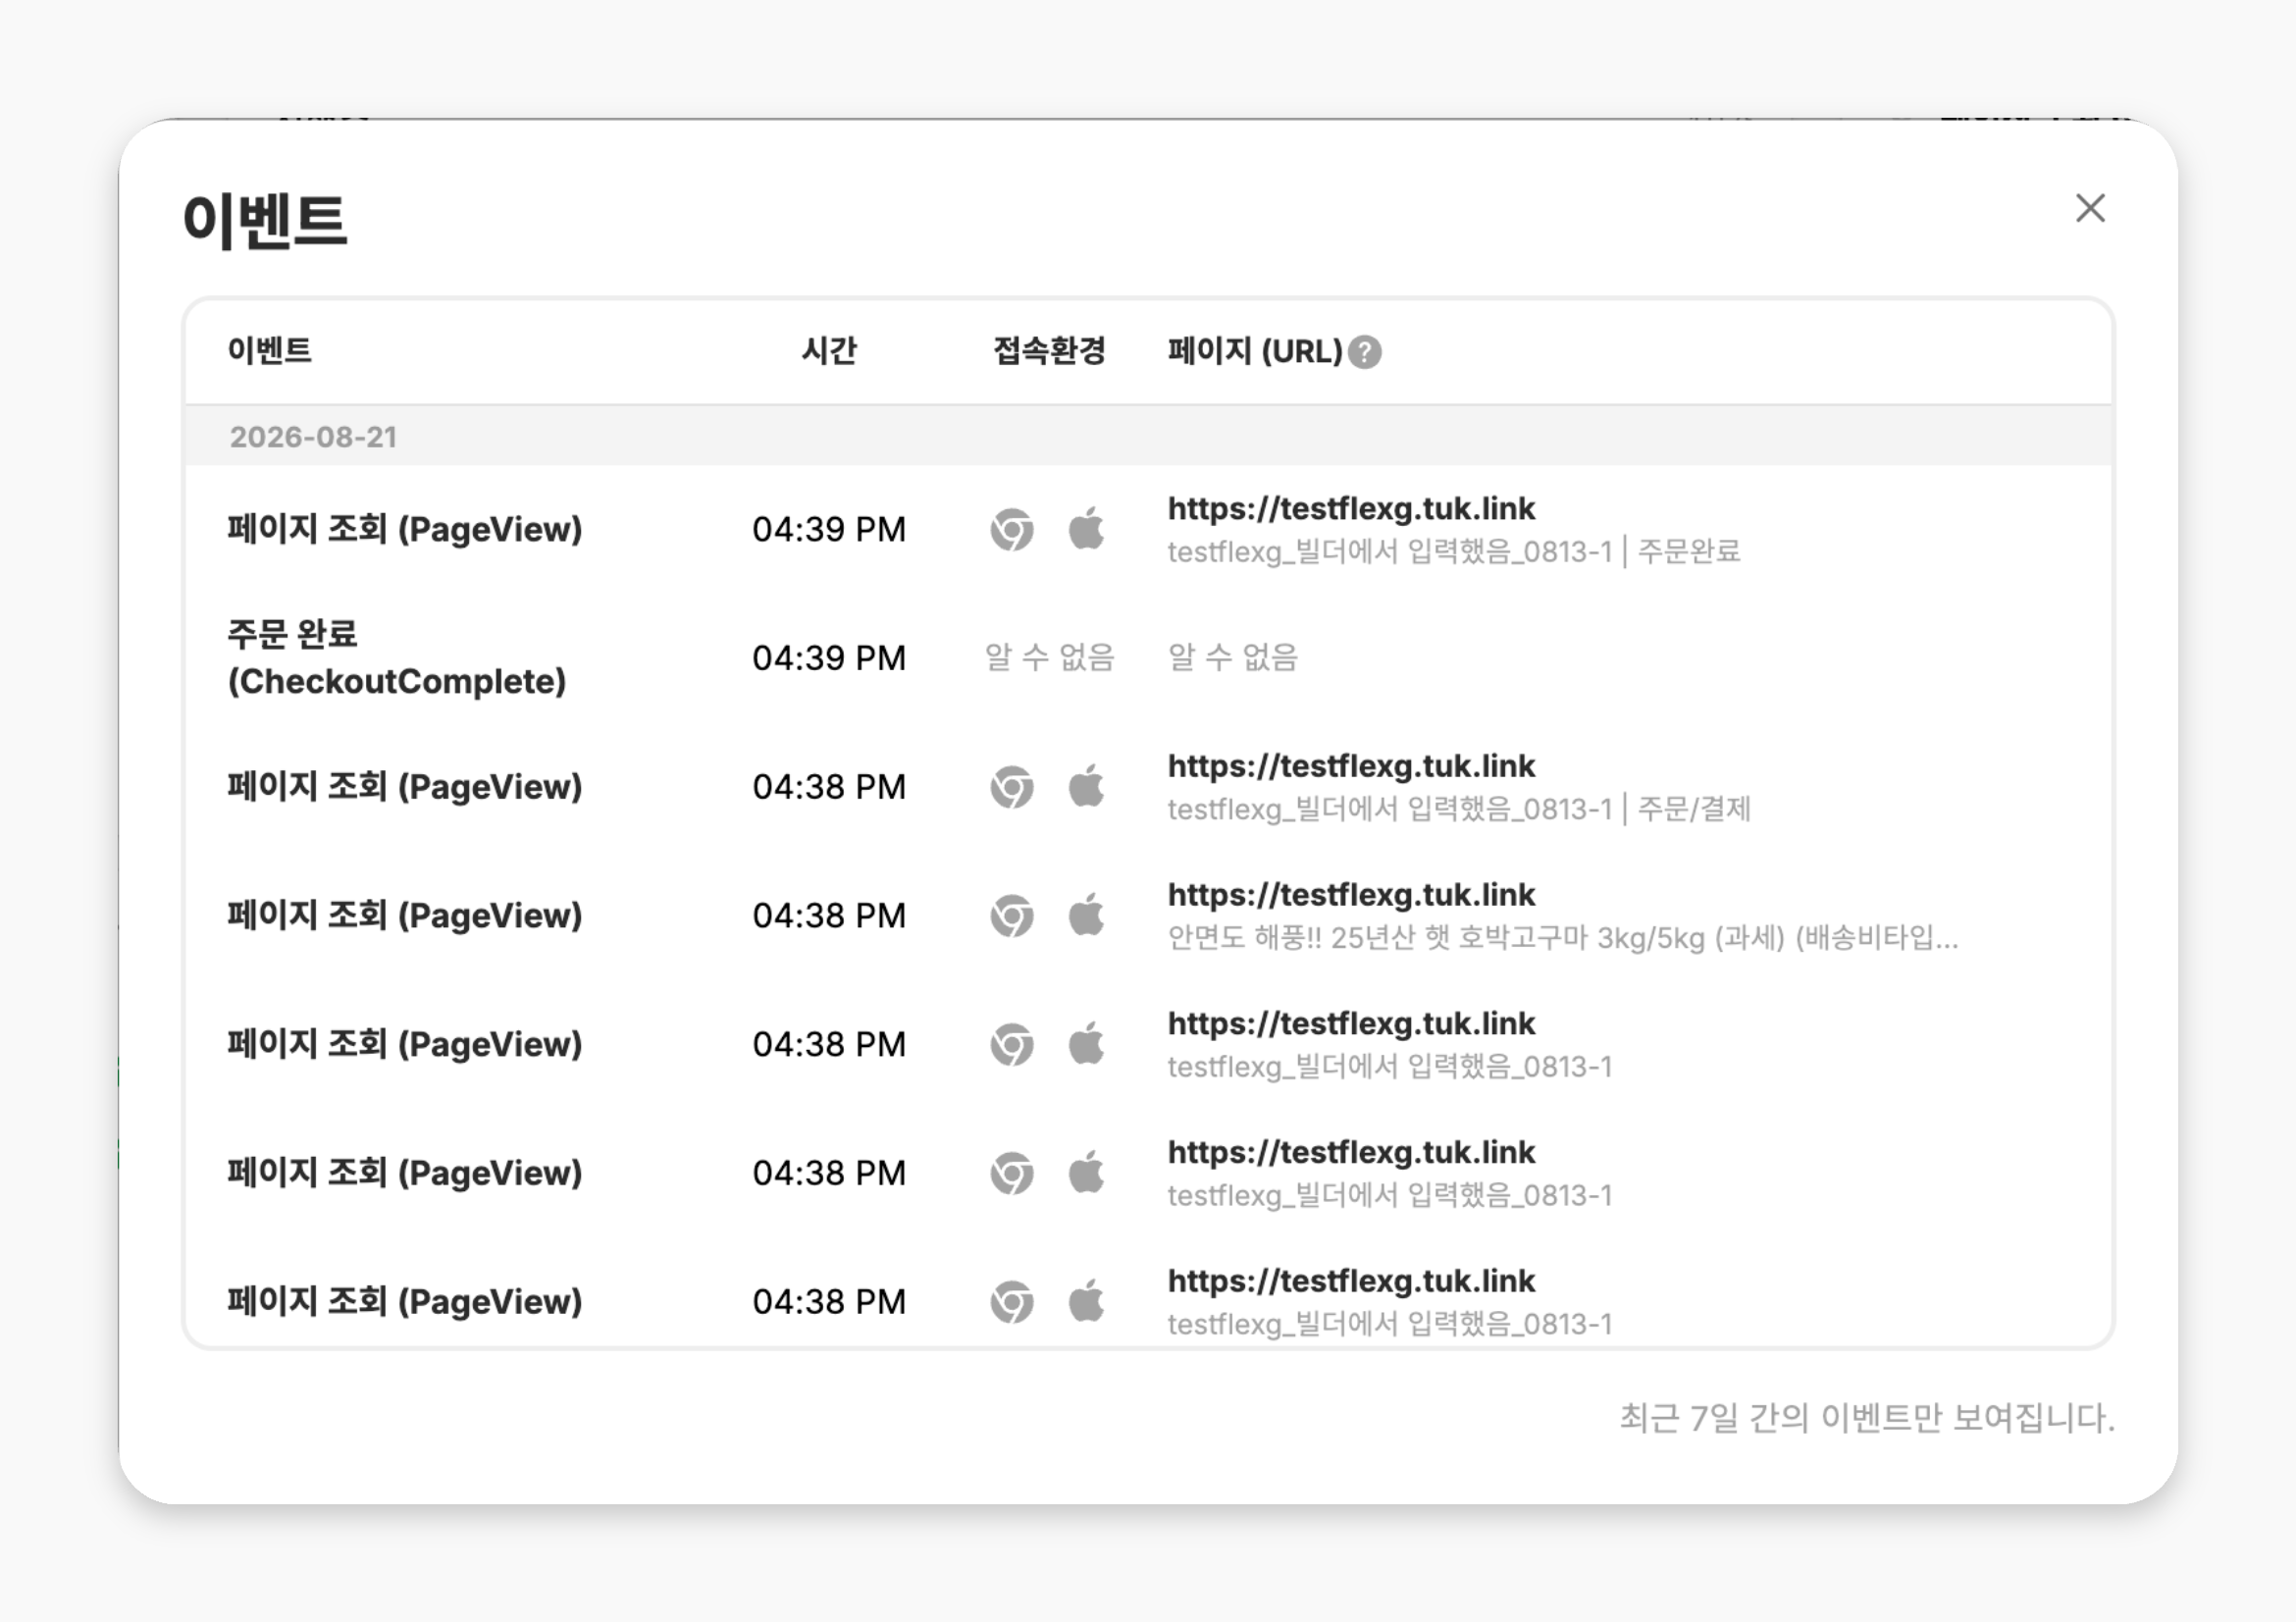Click the Apple OS icon in the 주문/결제 row
Image resolution: width=2296 pixels, height=1622 pixels.
click(x=1086, y=786)
